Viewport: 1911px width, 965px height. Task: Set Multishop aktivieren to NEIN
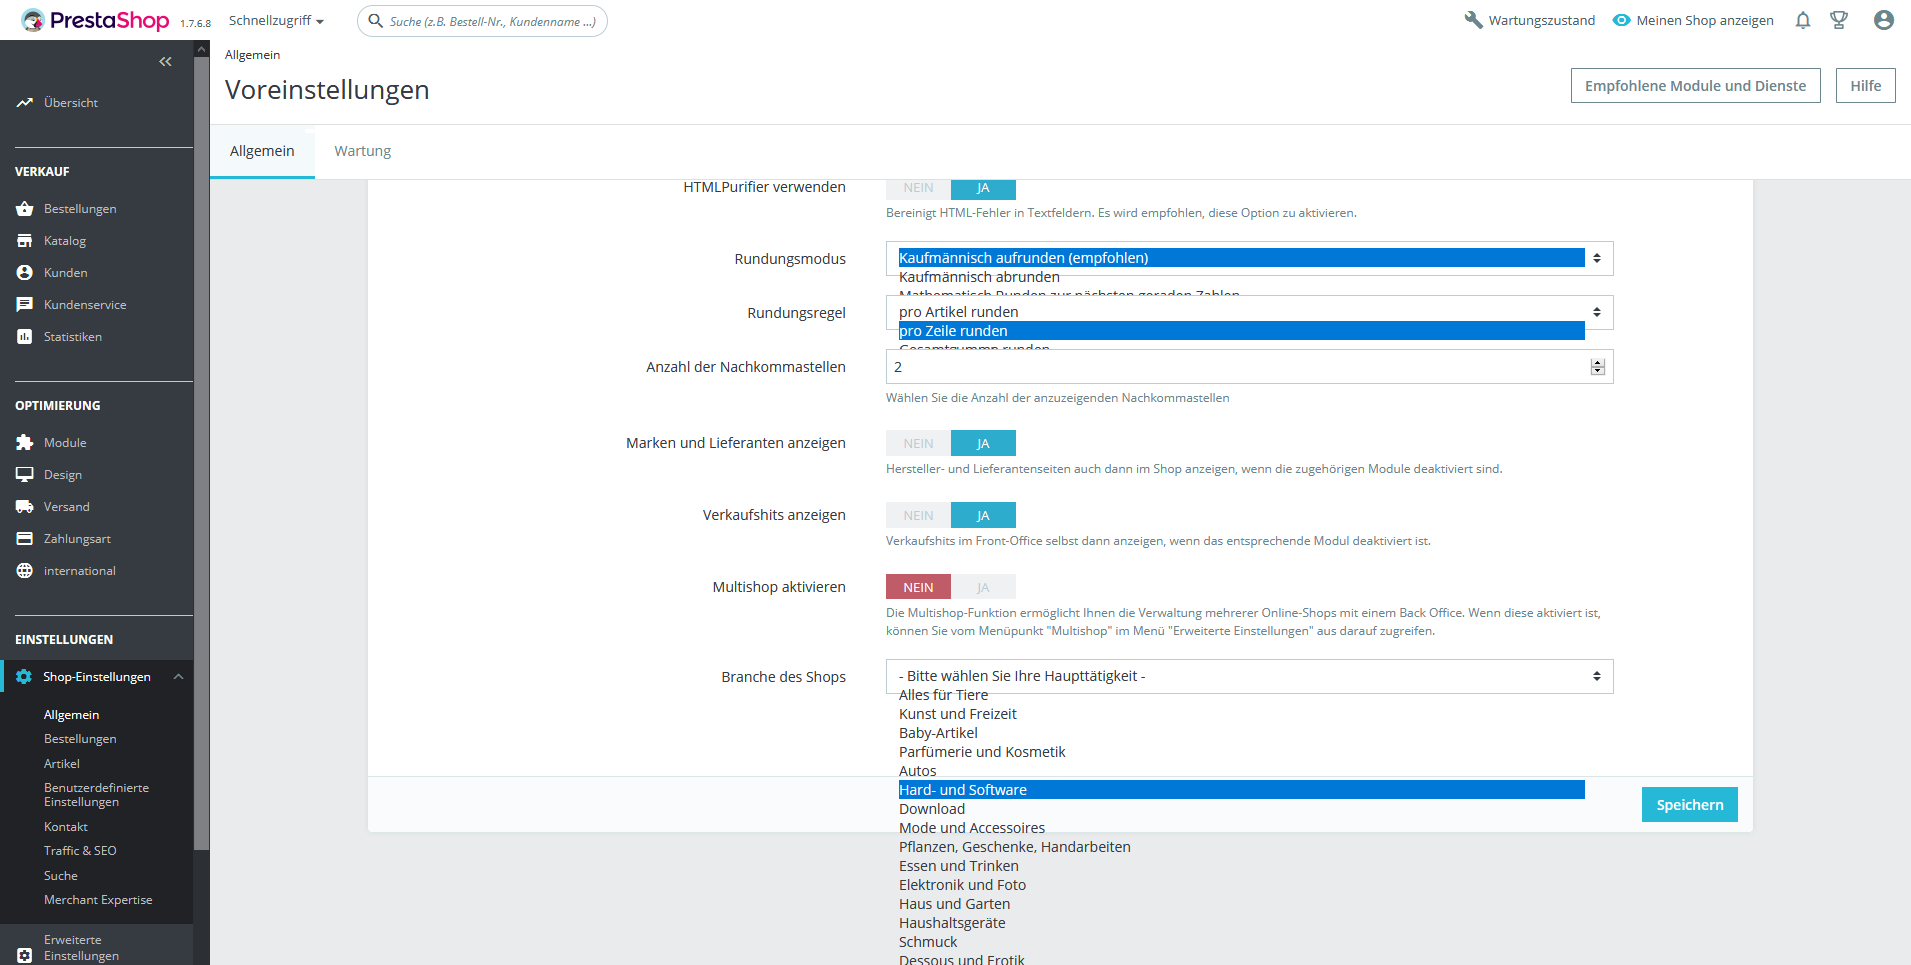pyautogui.click(x=918, y=587)
